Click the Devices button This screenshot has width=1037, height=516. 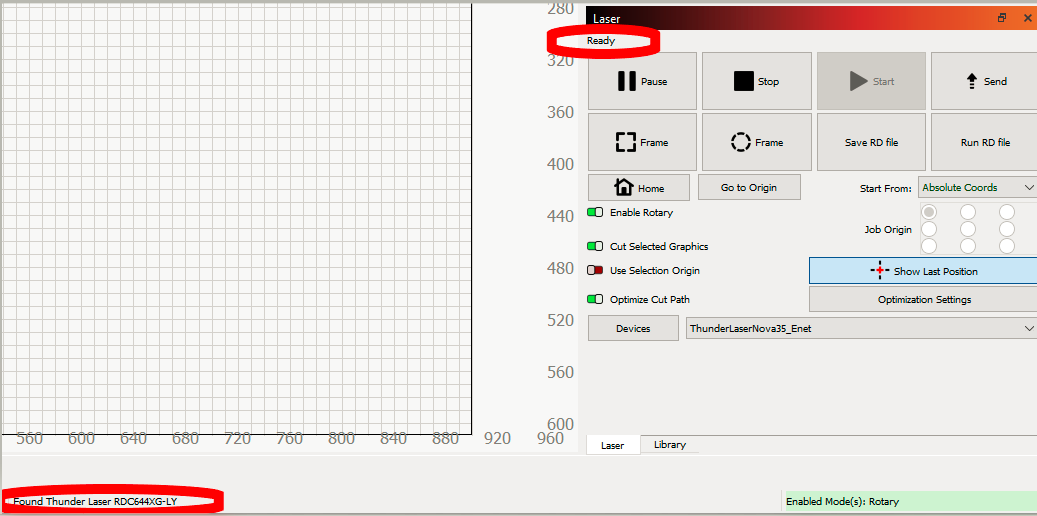(633, 328)
